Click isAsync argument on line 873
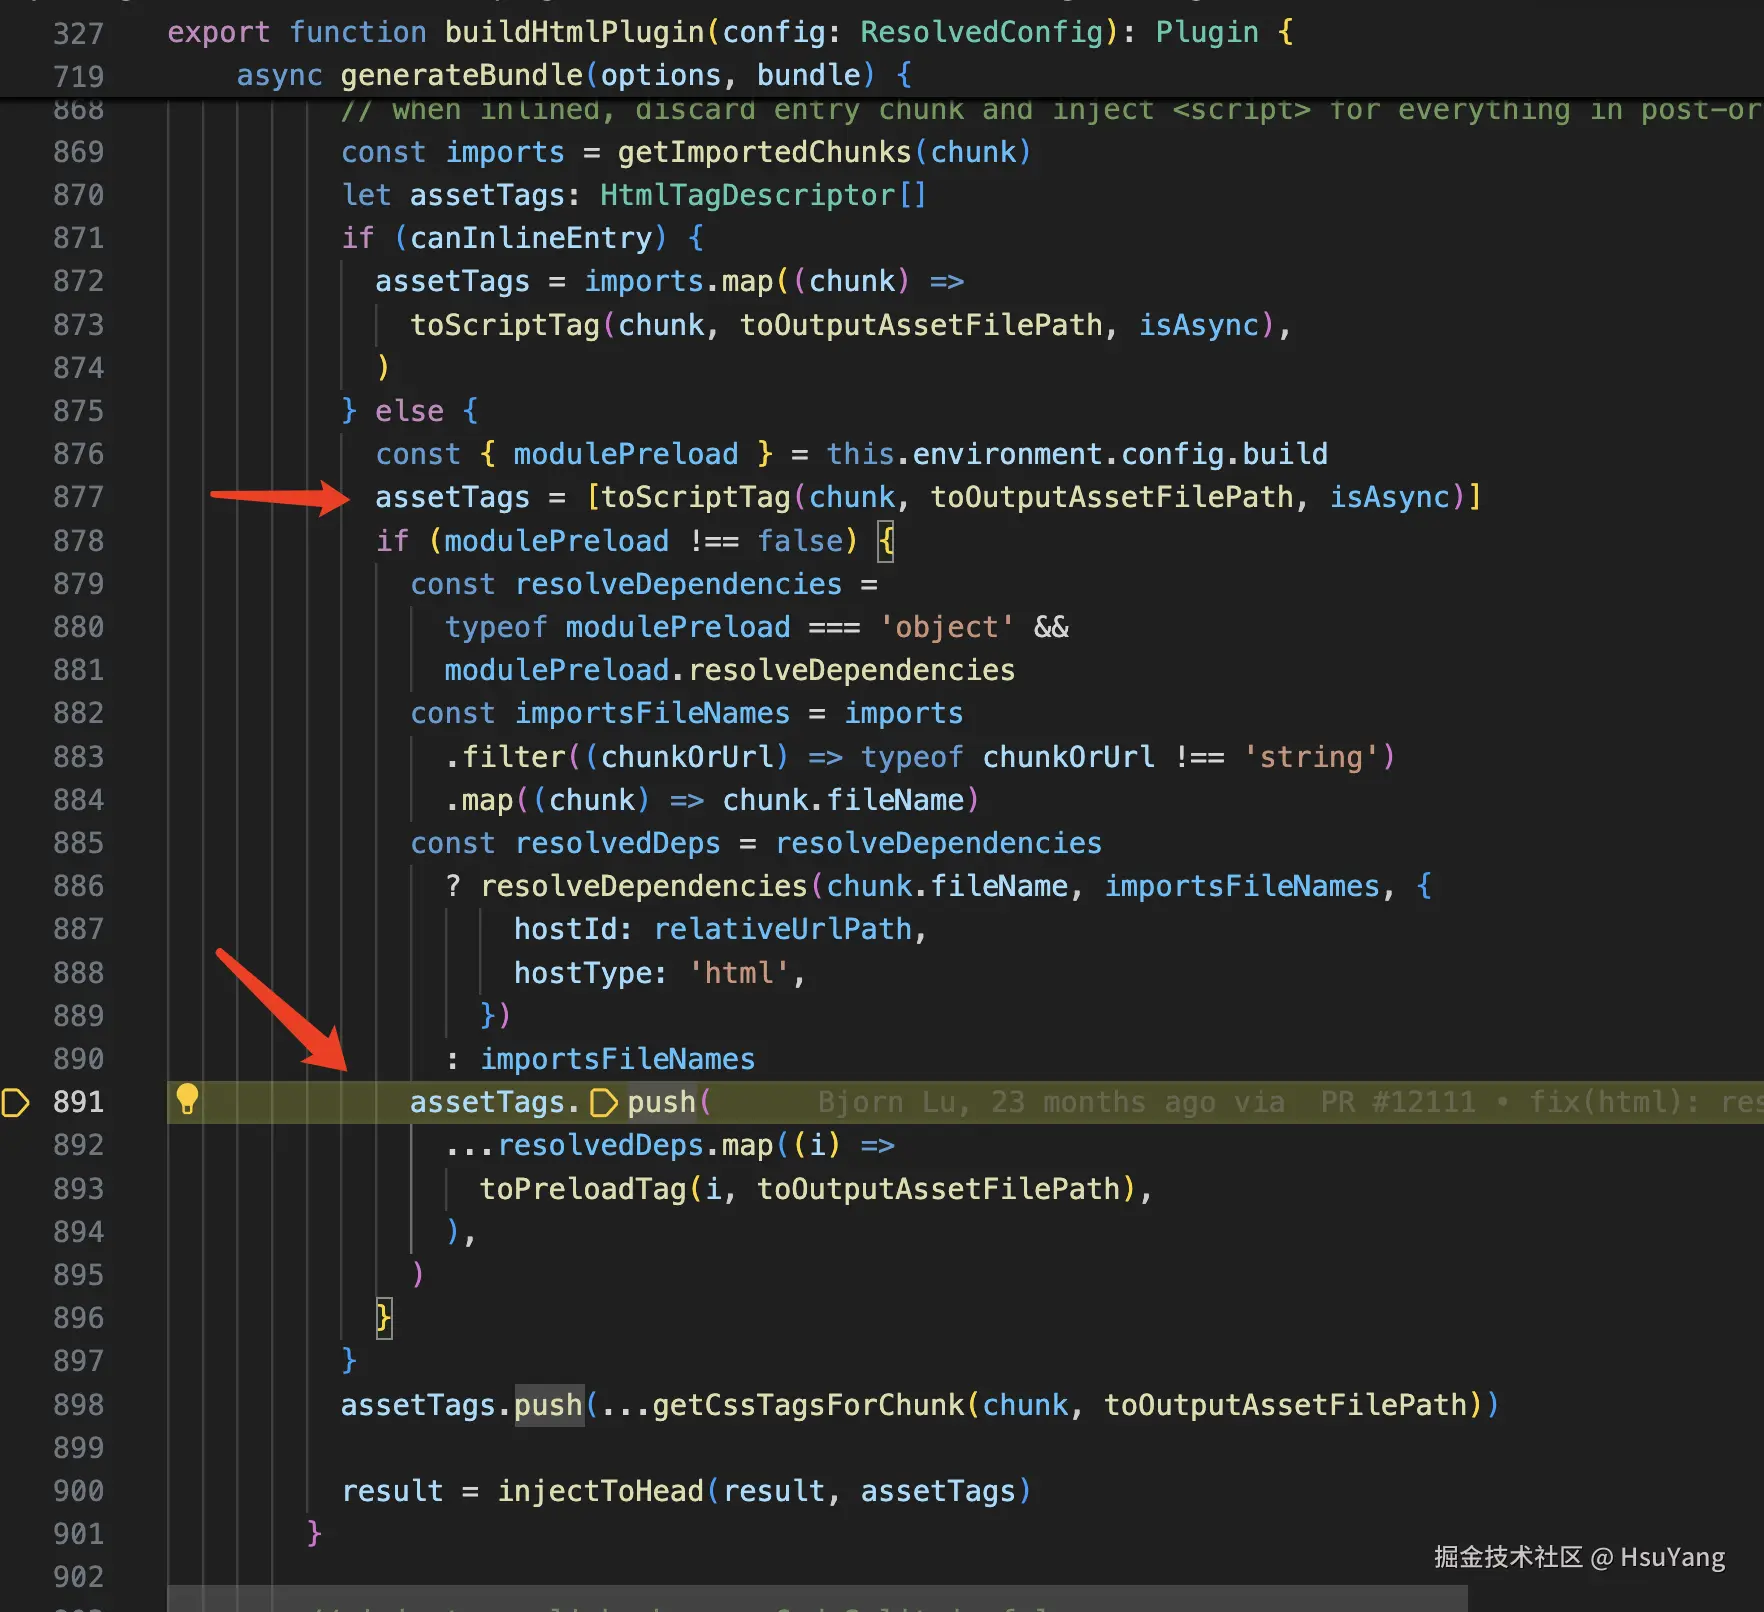Viewport: 1764px width, 1612px height. tap(1199, 325)
